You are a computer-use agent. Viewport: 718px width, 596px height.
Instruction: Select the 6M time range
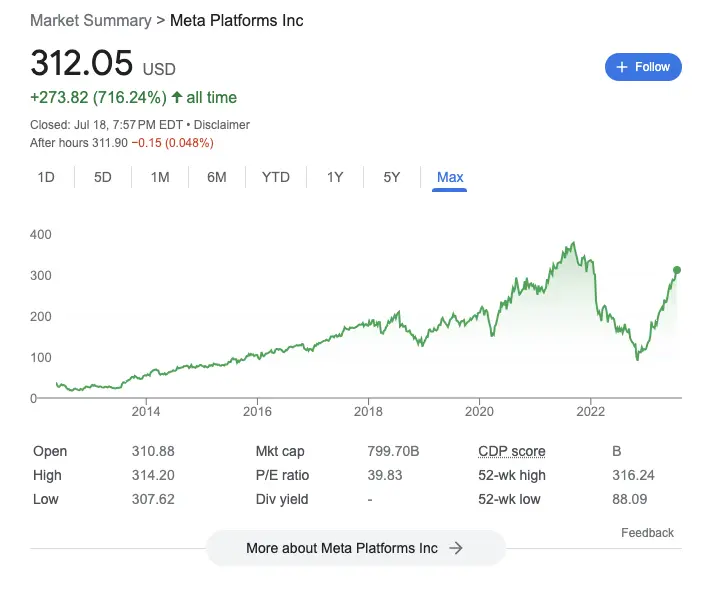coord(217,177)
